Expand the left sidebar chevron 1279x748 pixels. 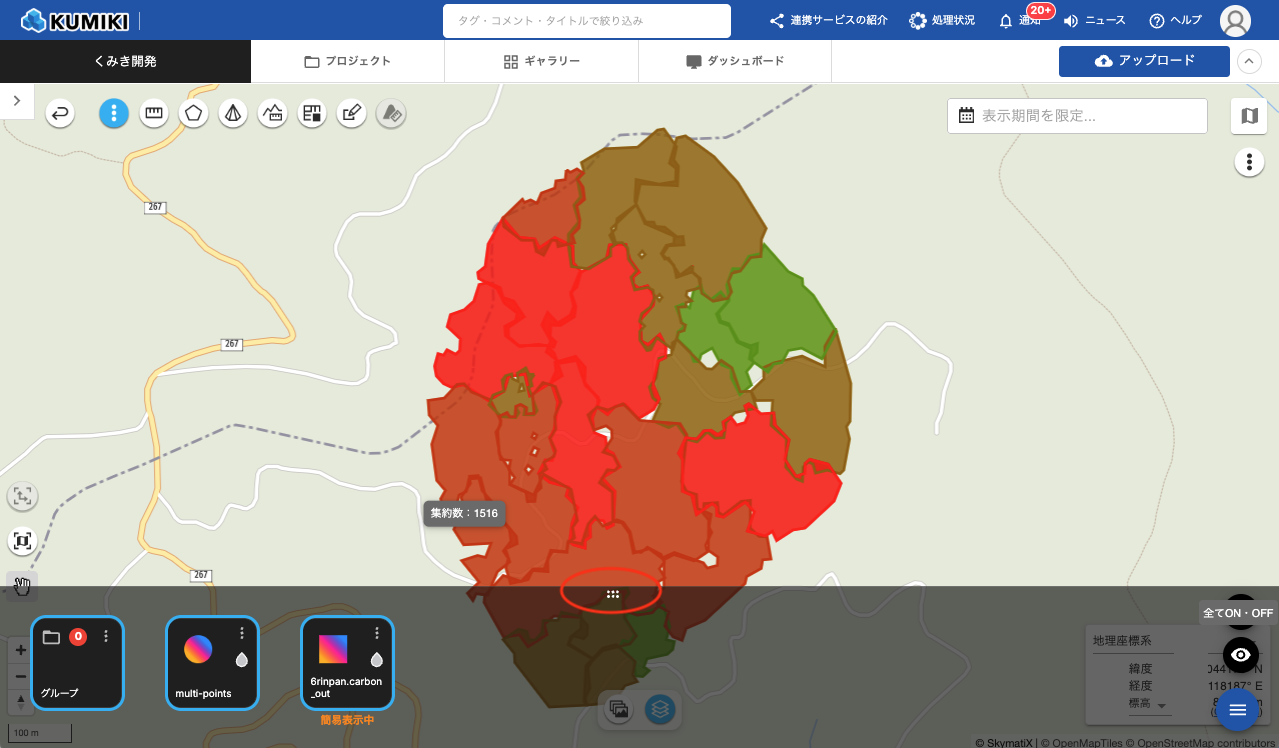pyautogui.click(x=17, y=101)
